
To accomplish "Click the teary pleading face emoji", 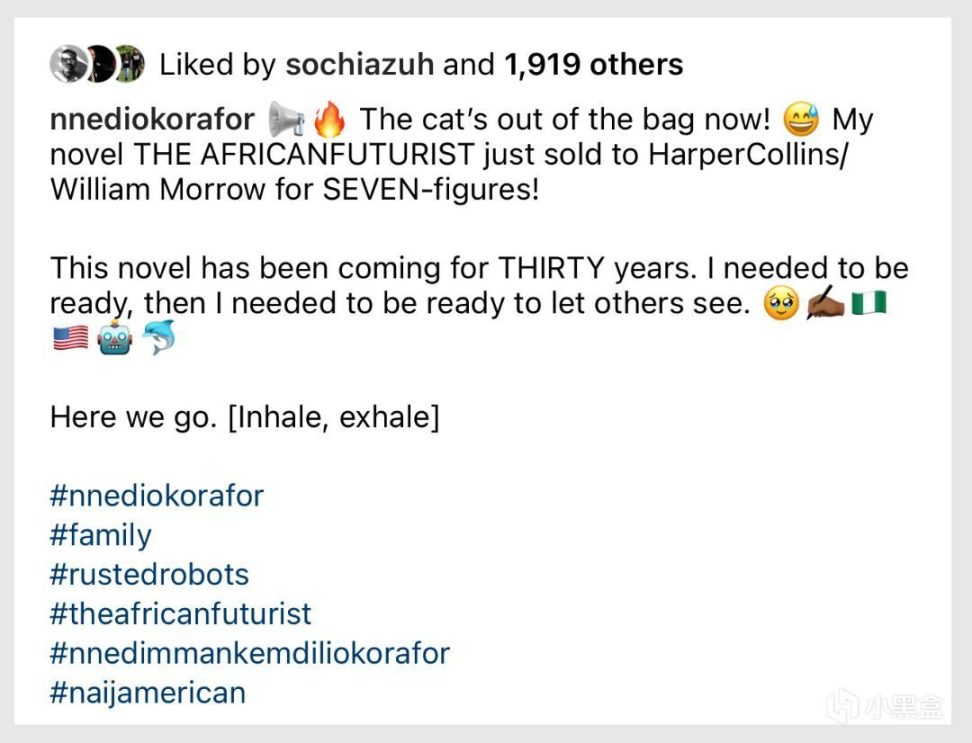I will [x=780, y=304].
